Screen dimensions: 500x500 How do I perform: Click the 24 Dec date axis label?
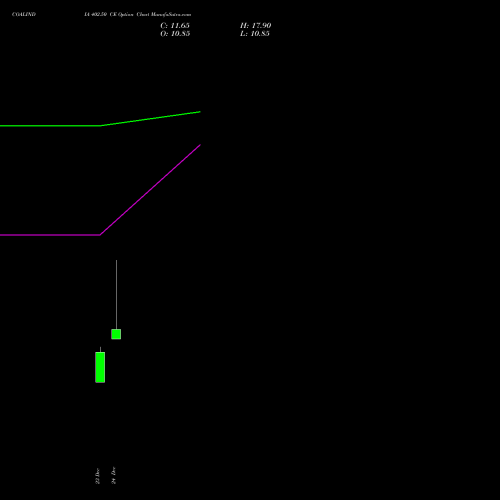(114, 475)
